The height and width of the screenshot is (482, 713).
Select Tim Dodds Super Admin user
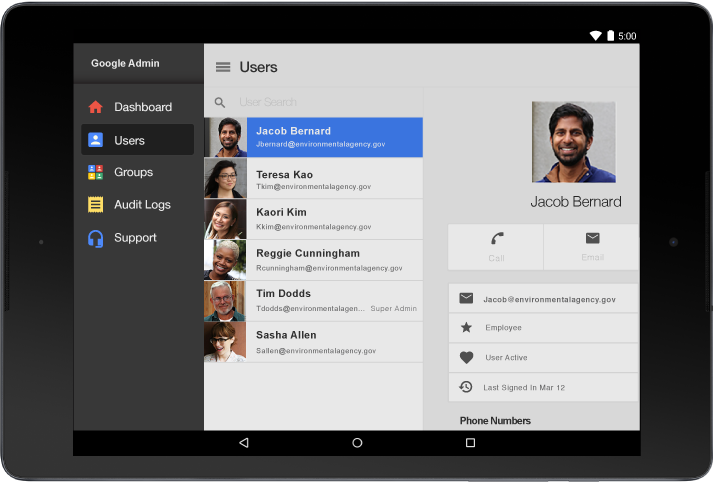click(313, 300)
